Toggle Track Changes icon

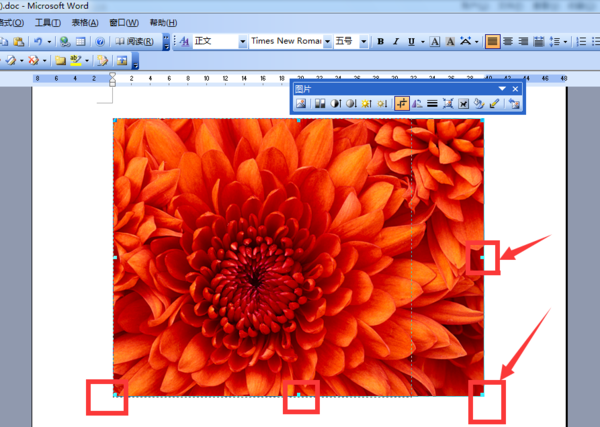[102, 60]
